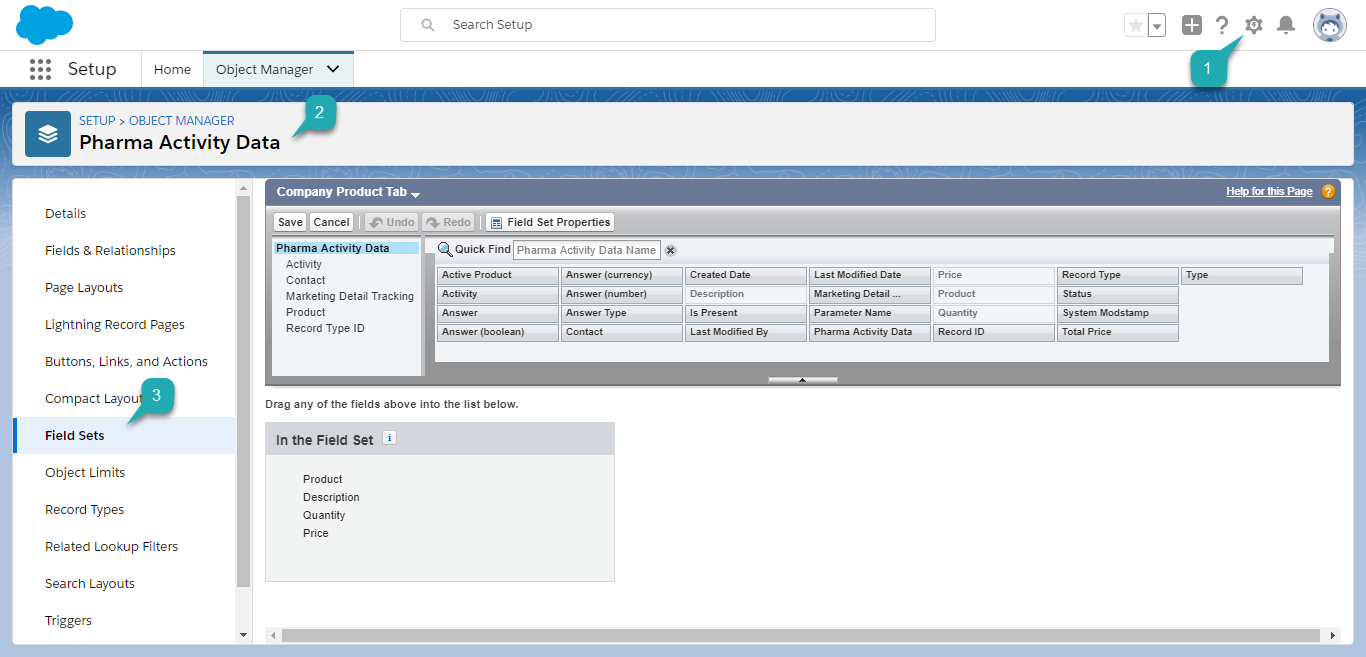Click the horizontal scrollbar at bottom

point(800,635)
